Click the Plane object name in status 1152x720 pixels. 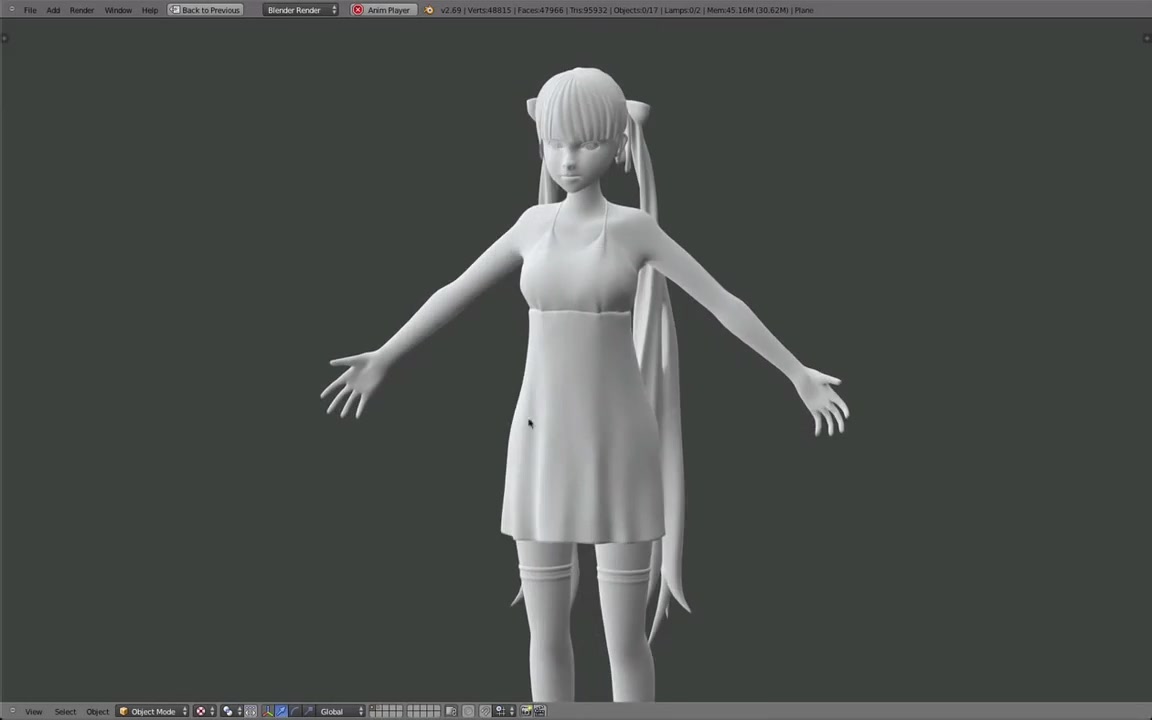pyautogui.click(x=804, y=10)
